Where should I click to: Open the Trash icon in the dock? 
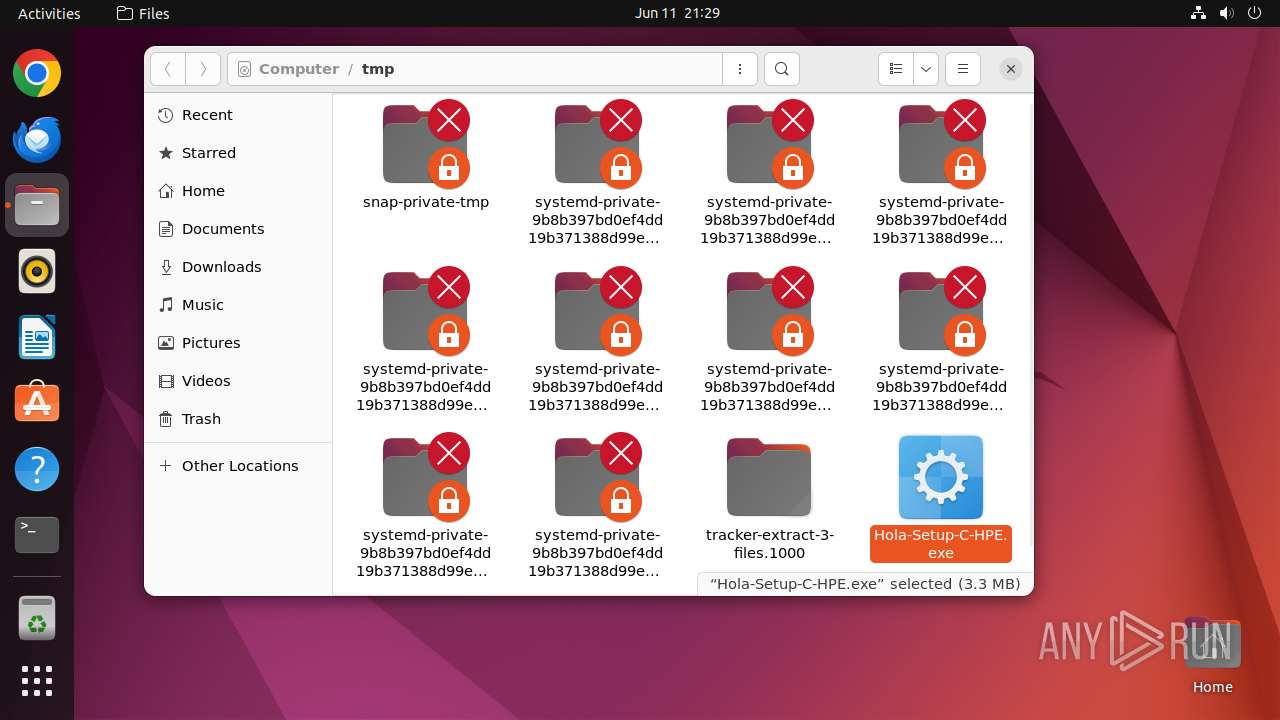(37, 618)
